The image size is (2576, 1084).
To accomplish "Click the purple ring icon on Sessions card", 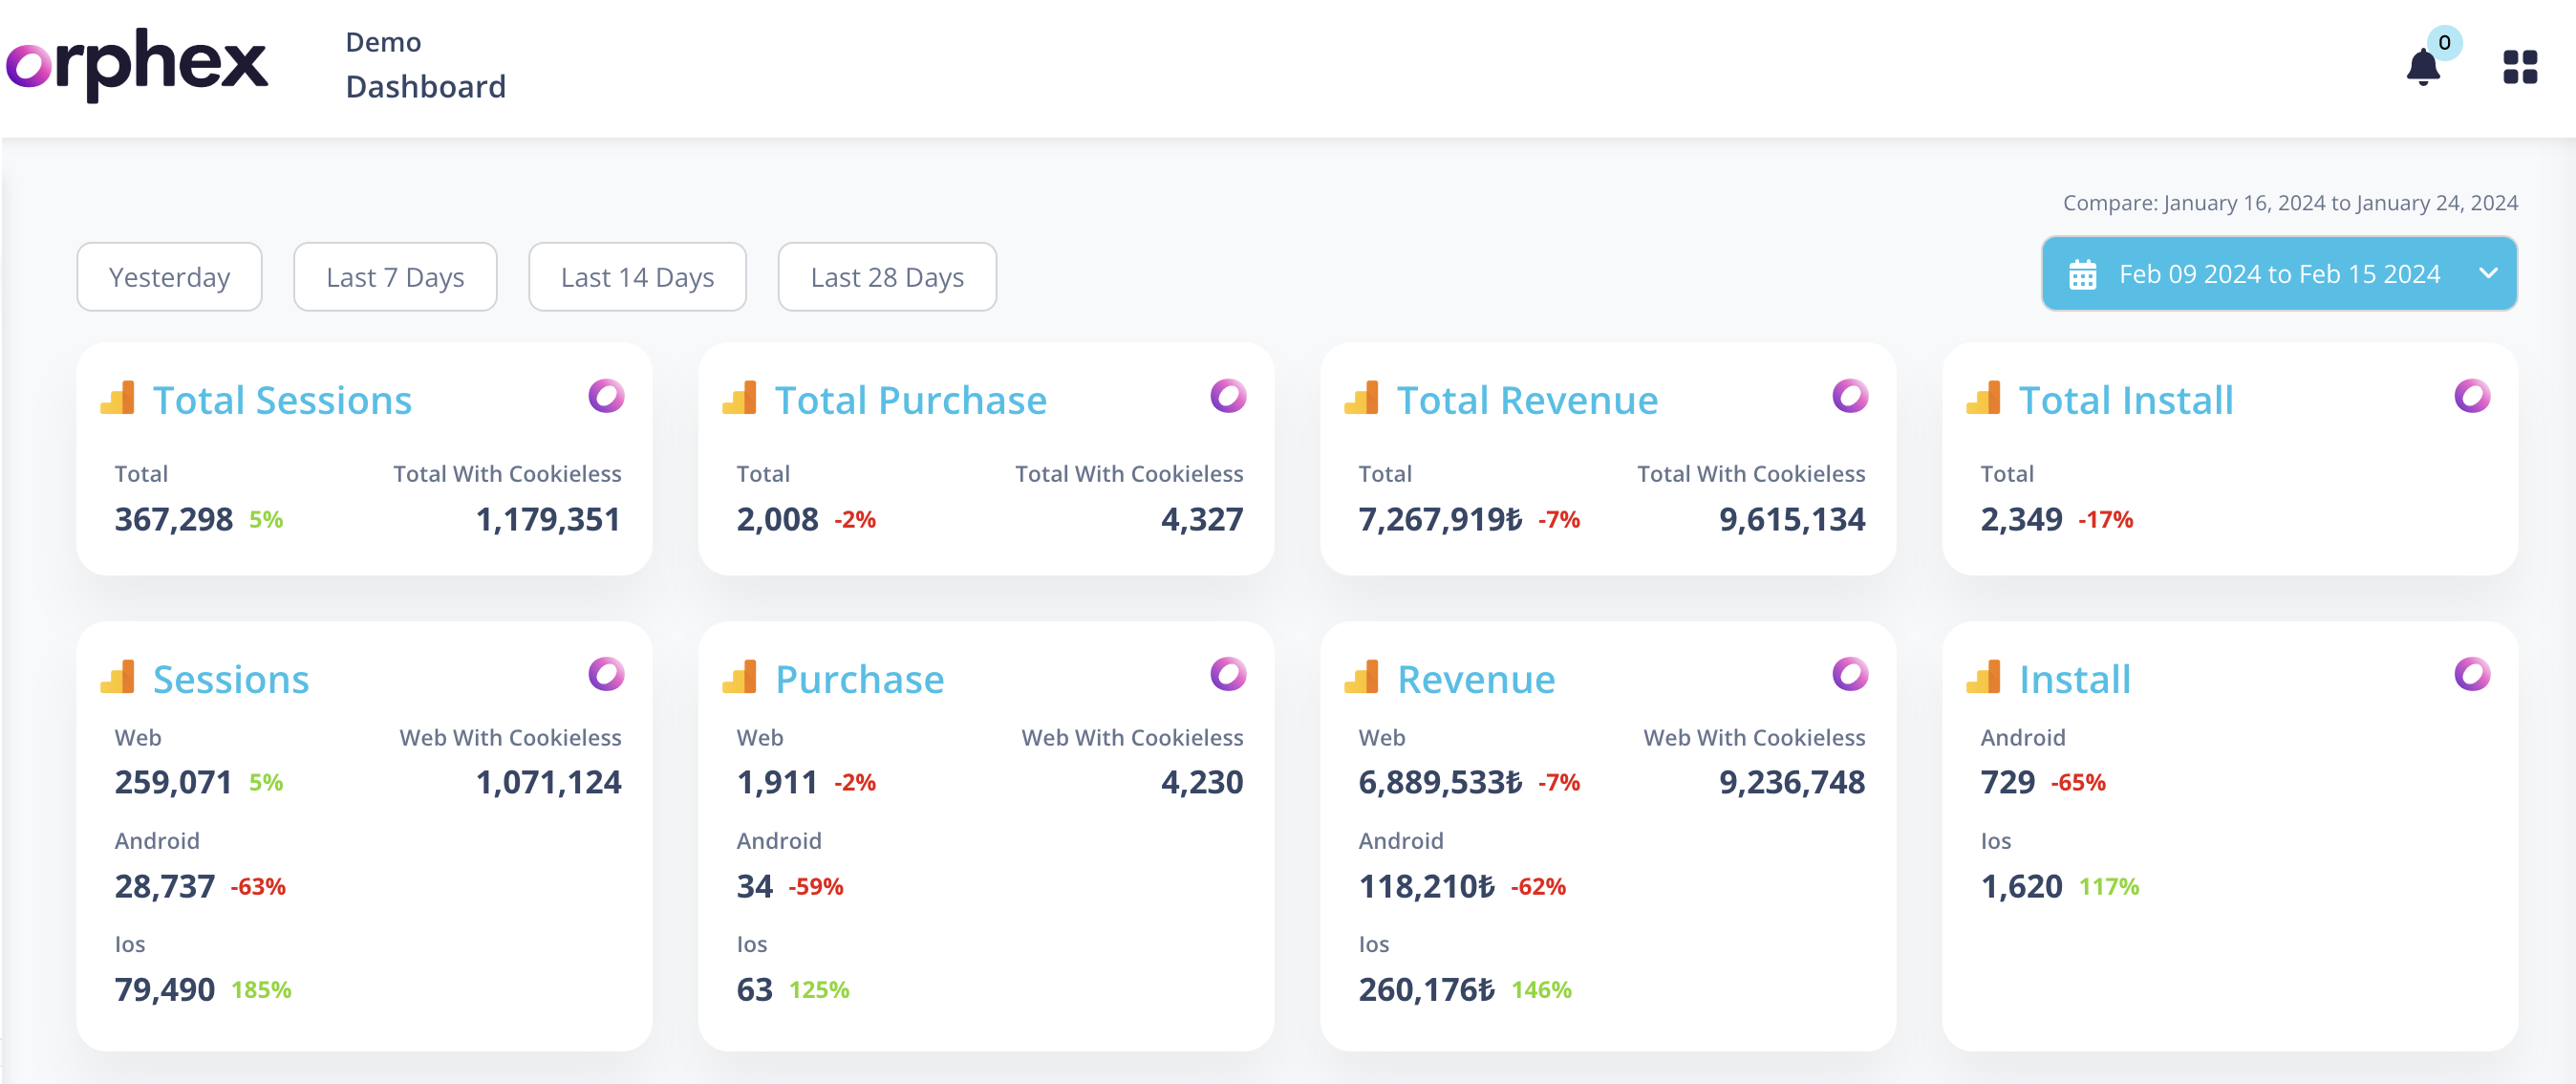I will click(x=606, y=674).
